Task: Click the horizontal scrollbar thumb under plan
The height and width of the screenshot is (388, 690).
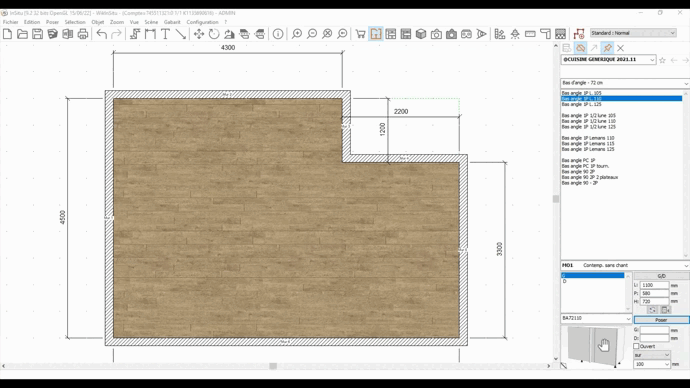Action: pos(273,366)
